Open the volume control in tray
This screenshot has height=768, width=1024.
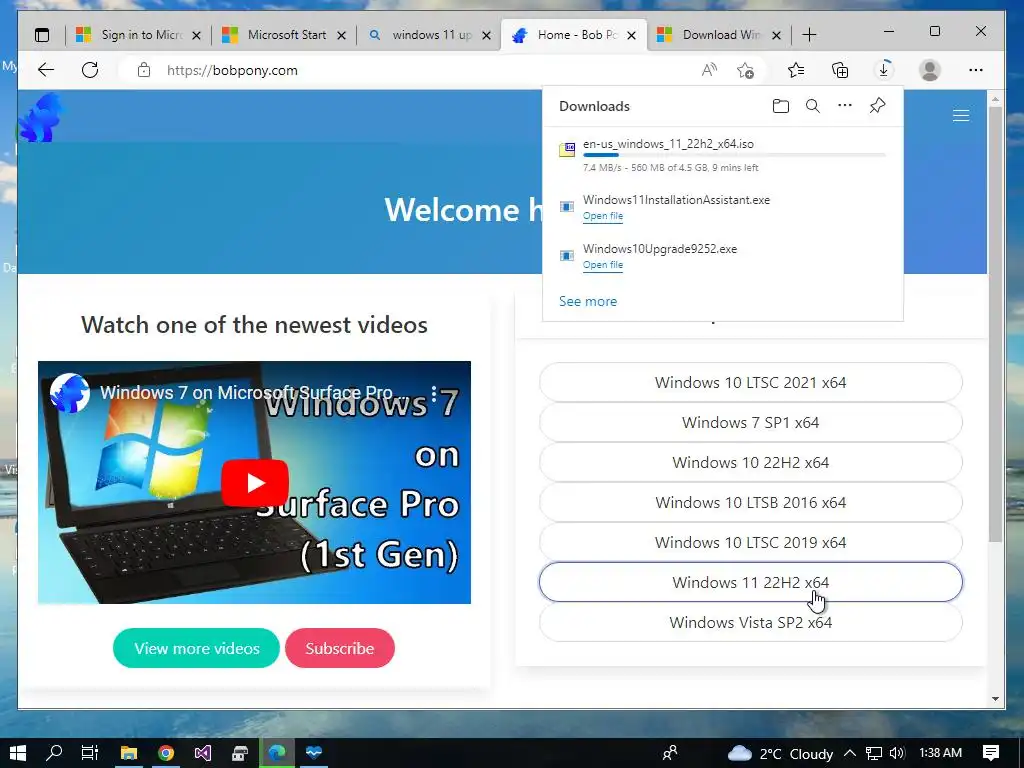tap(897, 753)
